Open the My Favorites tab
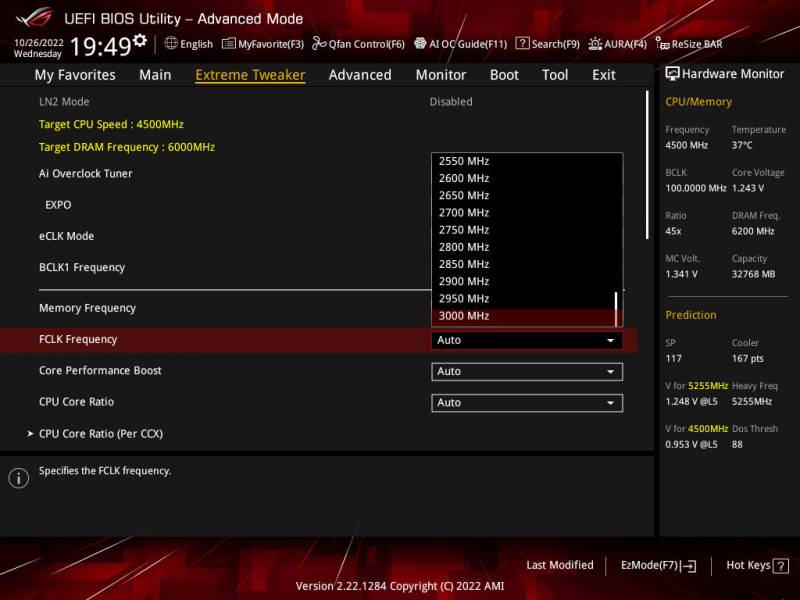Image resolution: width=800 pixels, height=600 pixels. (75, 75)
